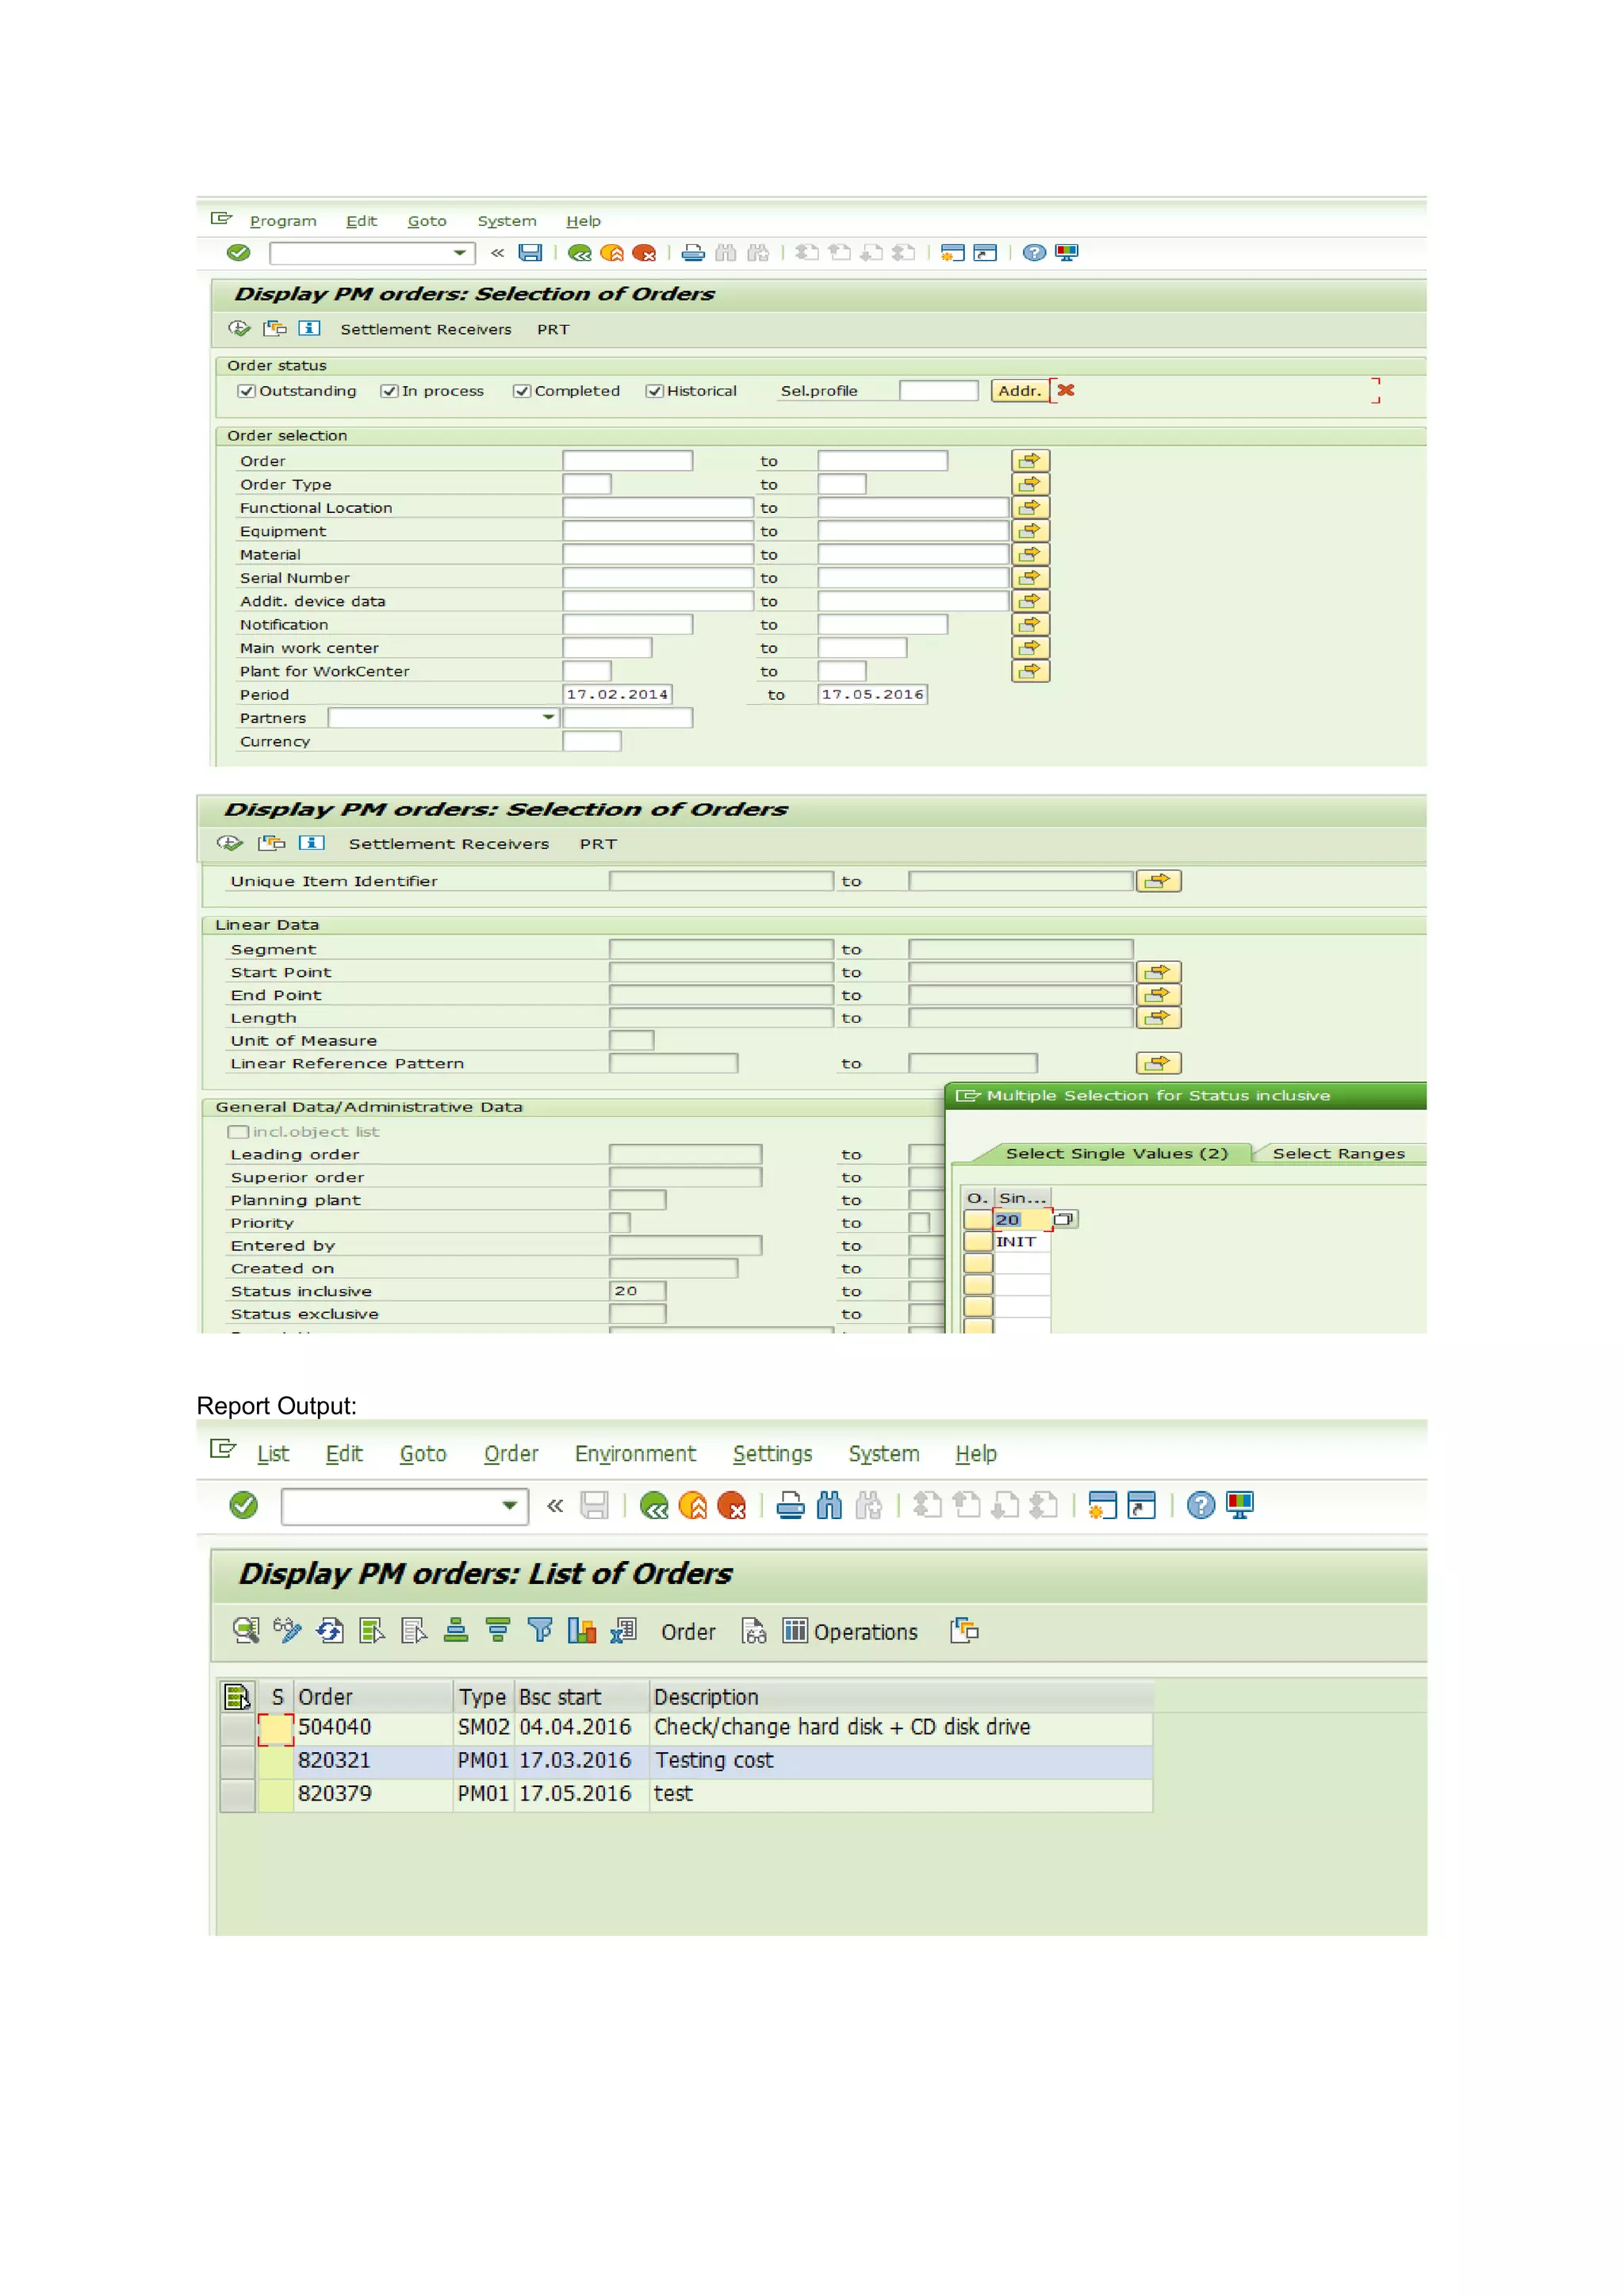
Task: Toggle the Historical checkbox
Action: [654, 391]
